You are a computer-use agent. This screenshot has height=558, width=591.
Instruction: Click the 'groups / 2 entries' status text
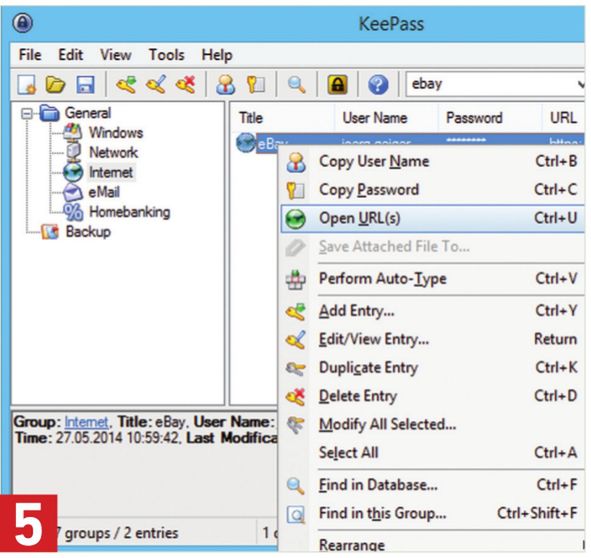121,533
